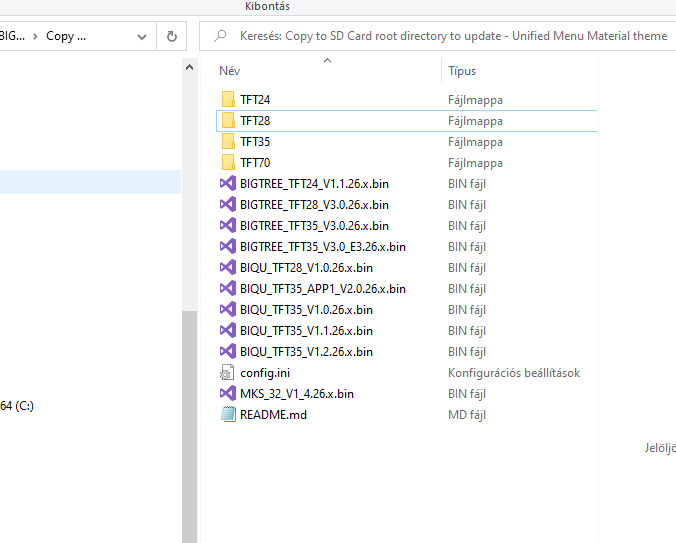Open the address bar history dropdown
The height and width of the screenshot is (543, 676).
pyautogui.click(x=141, y=37)
